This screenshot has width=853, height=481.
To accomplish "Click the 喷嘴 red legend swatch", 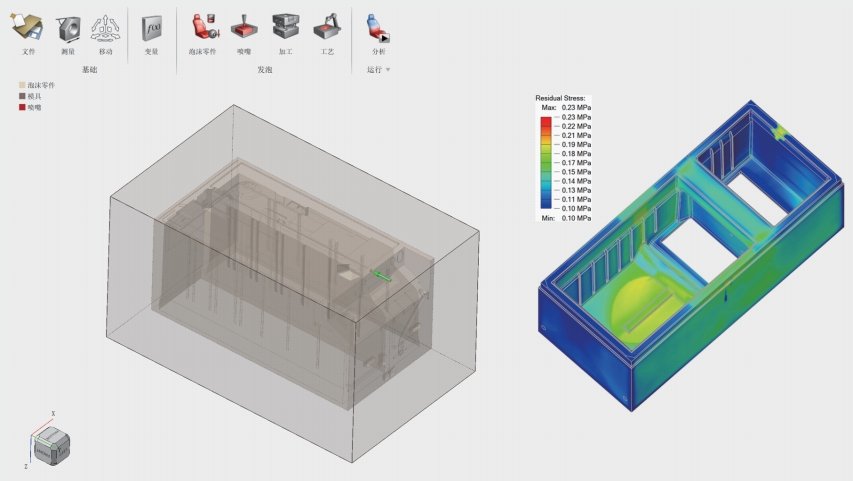I will (x=22, y=107).
